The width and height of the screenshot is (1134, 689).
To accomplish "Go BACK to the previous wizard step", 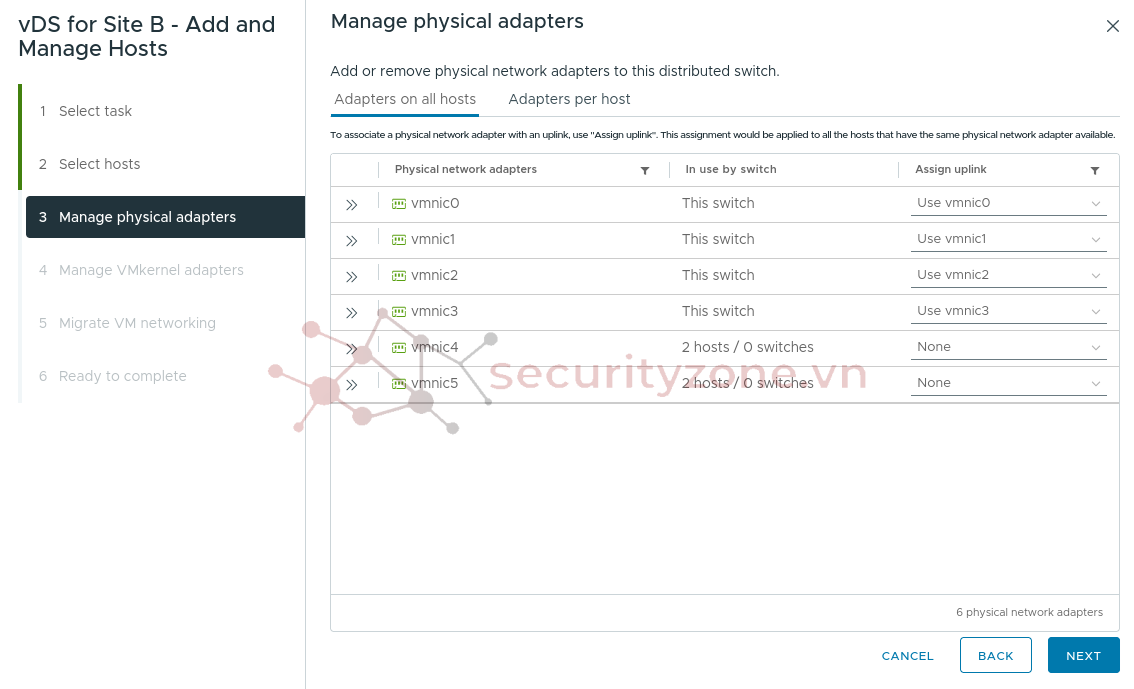I will click(x=995, y=656).
